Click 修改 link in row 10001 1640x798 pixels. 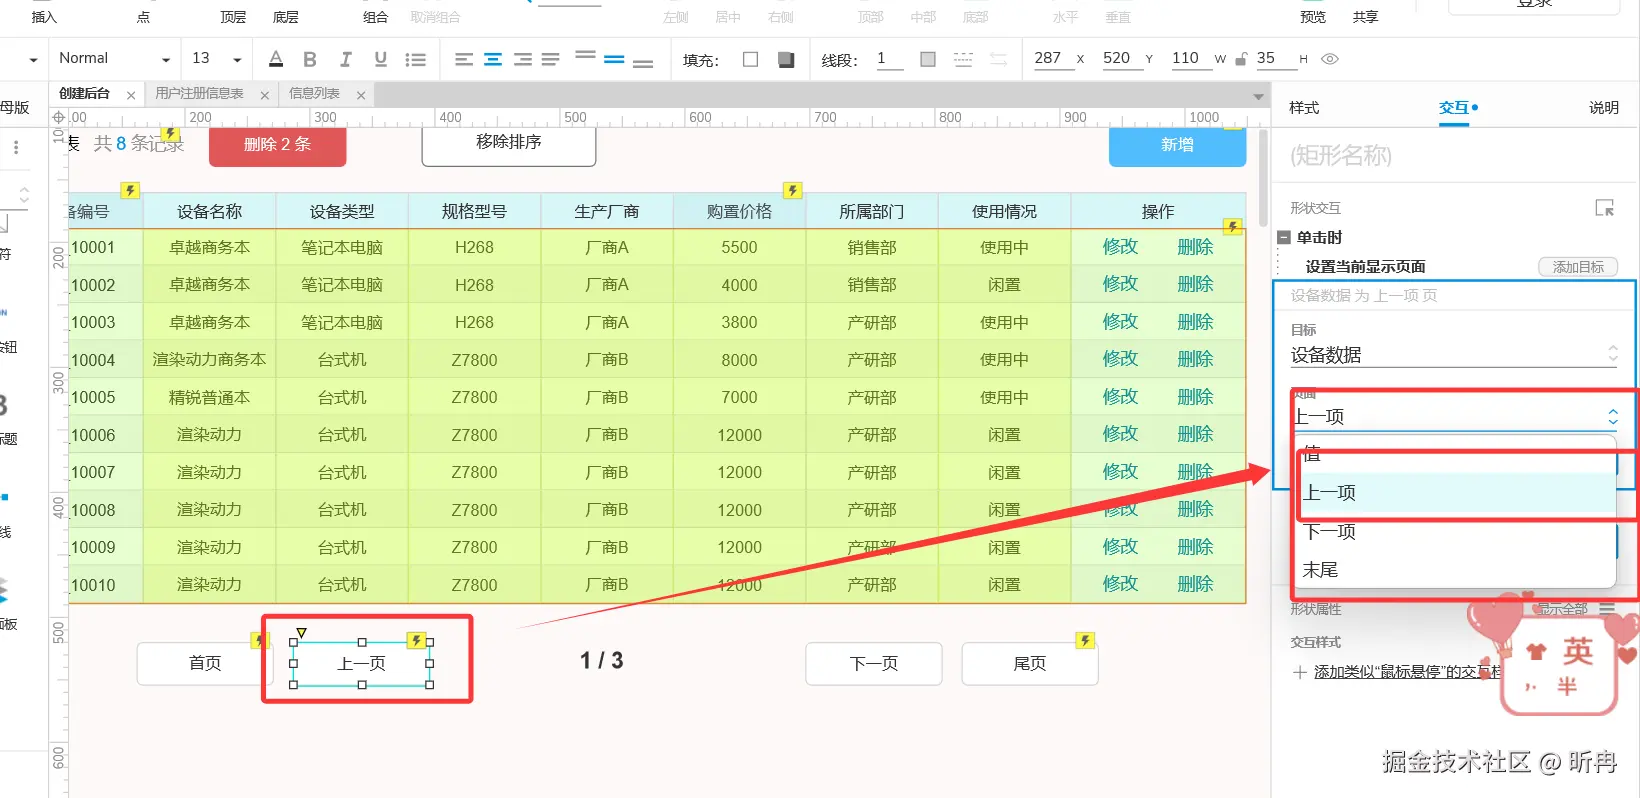pos(1120,247)
